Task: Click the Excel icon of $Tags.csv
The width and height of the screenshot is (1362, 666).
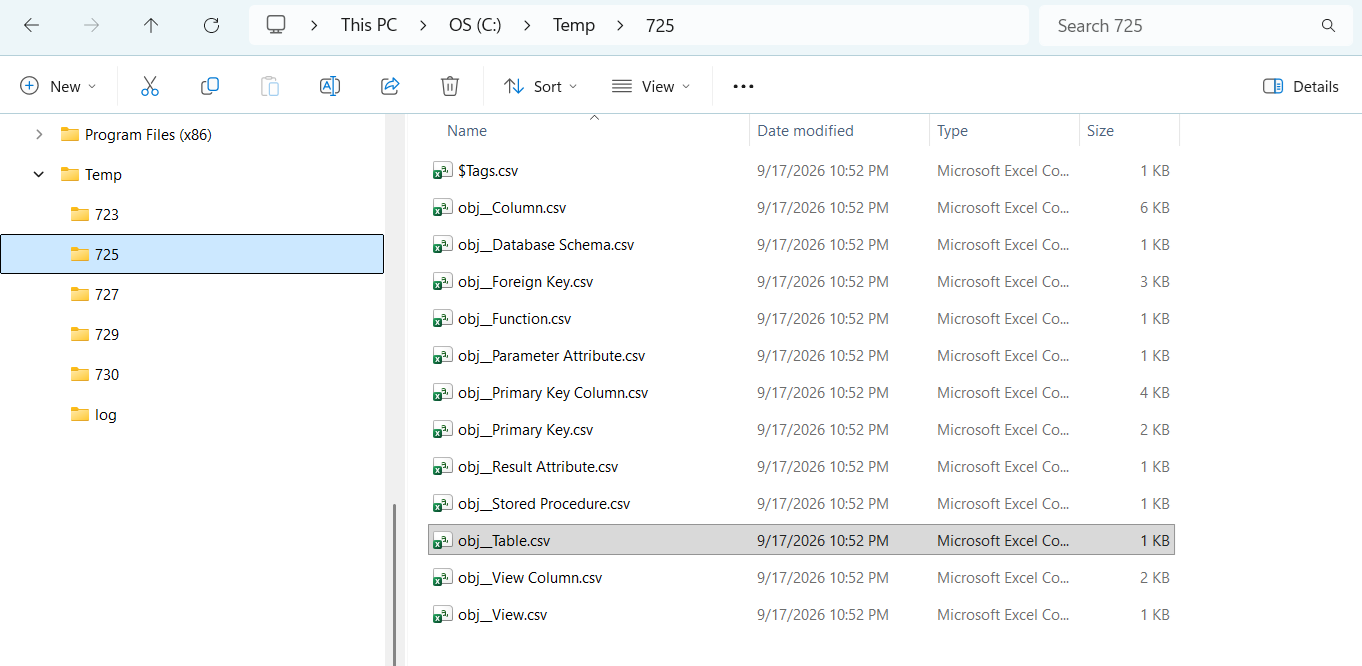Action: click(441, 171)
